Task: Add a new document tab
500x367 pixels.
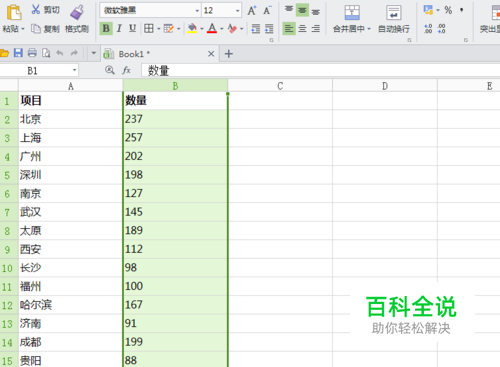Action: click(229, 54)
